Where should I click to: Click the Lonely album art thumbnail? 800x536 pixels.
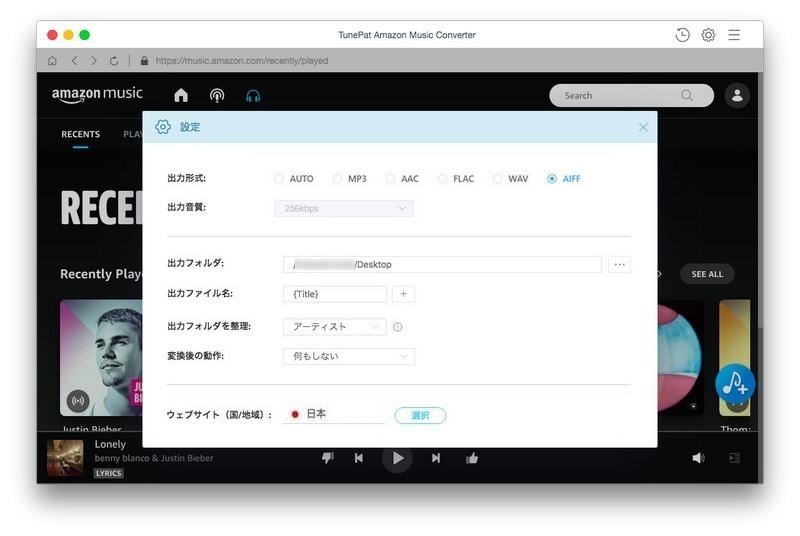click(65, 458)
